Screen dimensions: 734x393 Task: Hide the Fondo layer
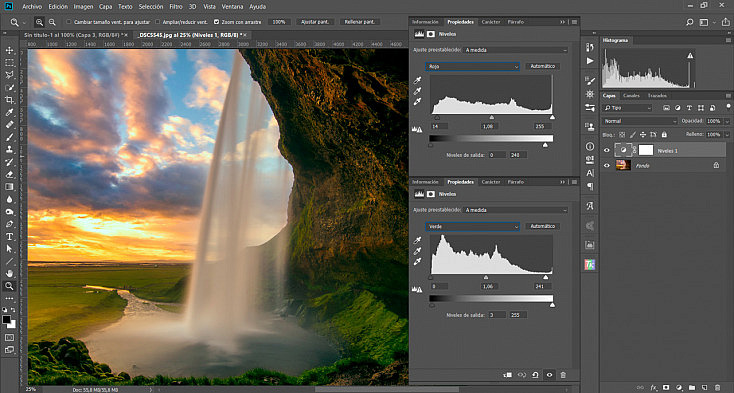point(607,165)
